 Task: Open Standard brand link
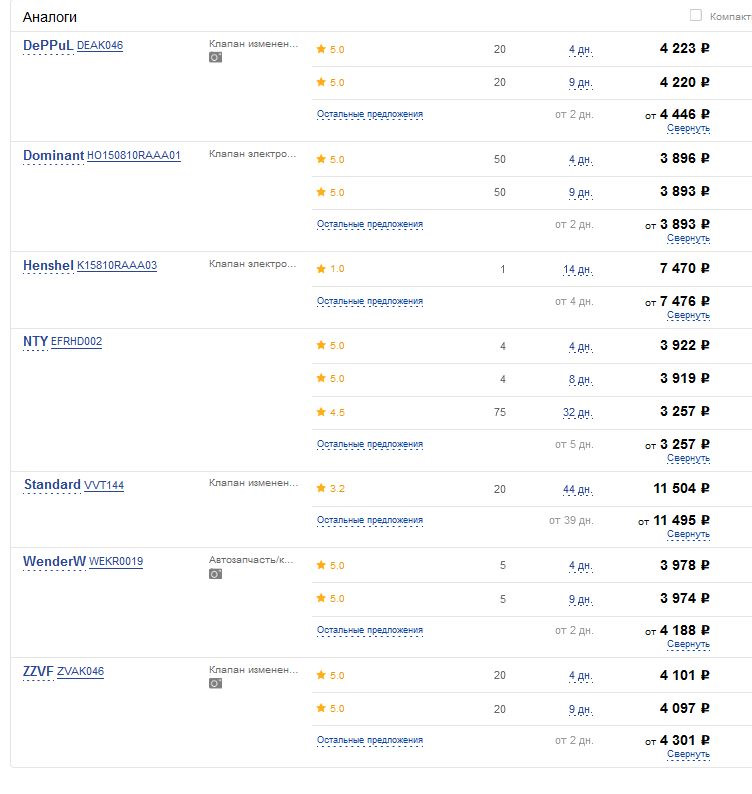point(52,485)
